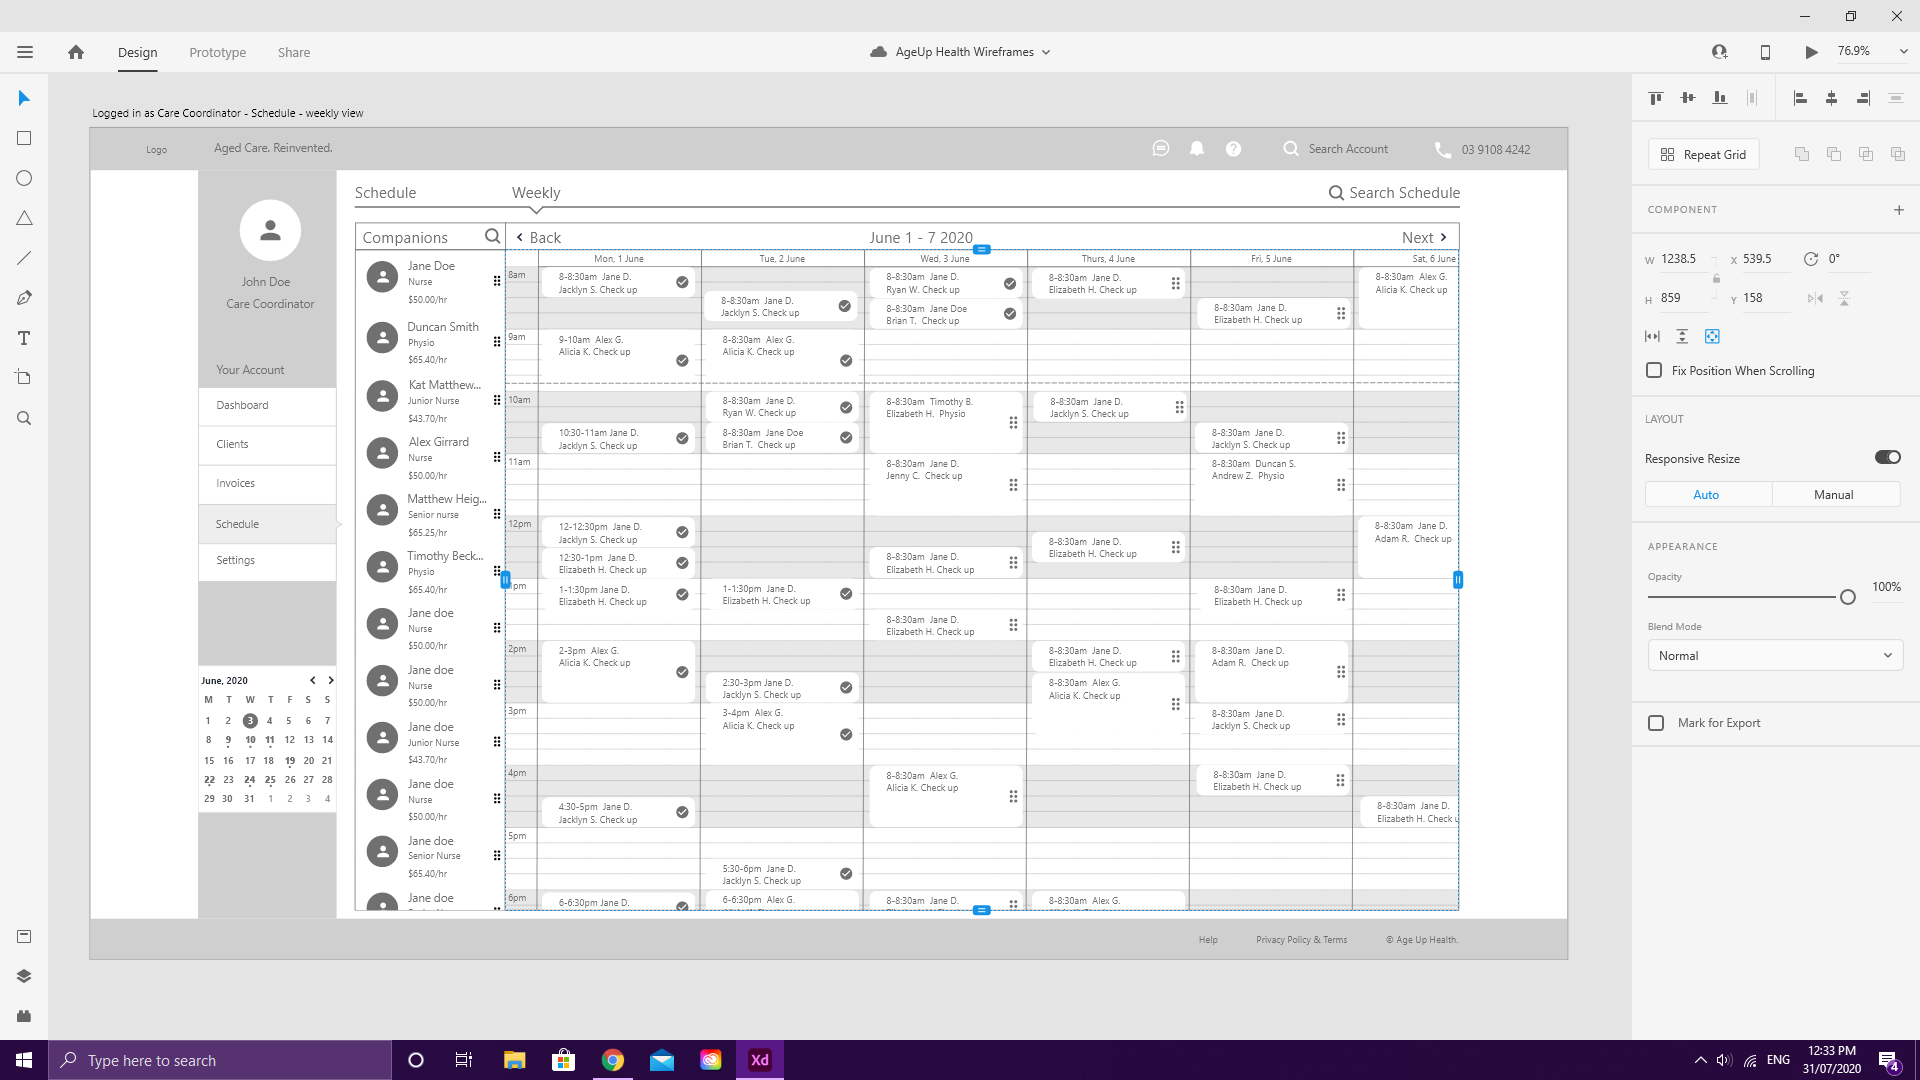Select the Rectangle tool
Screen dimensions: 1920x1080
[24, 138]
